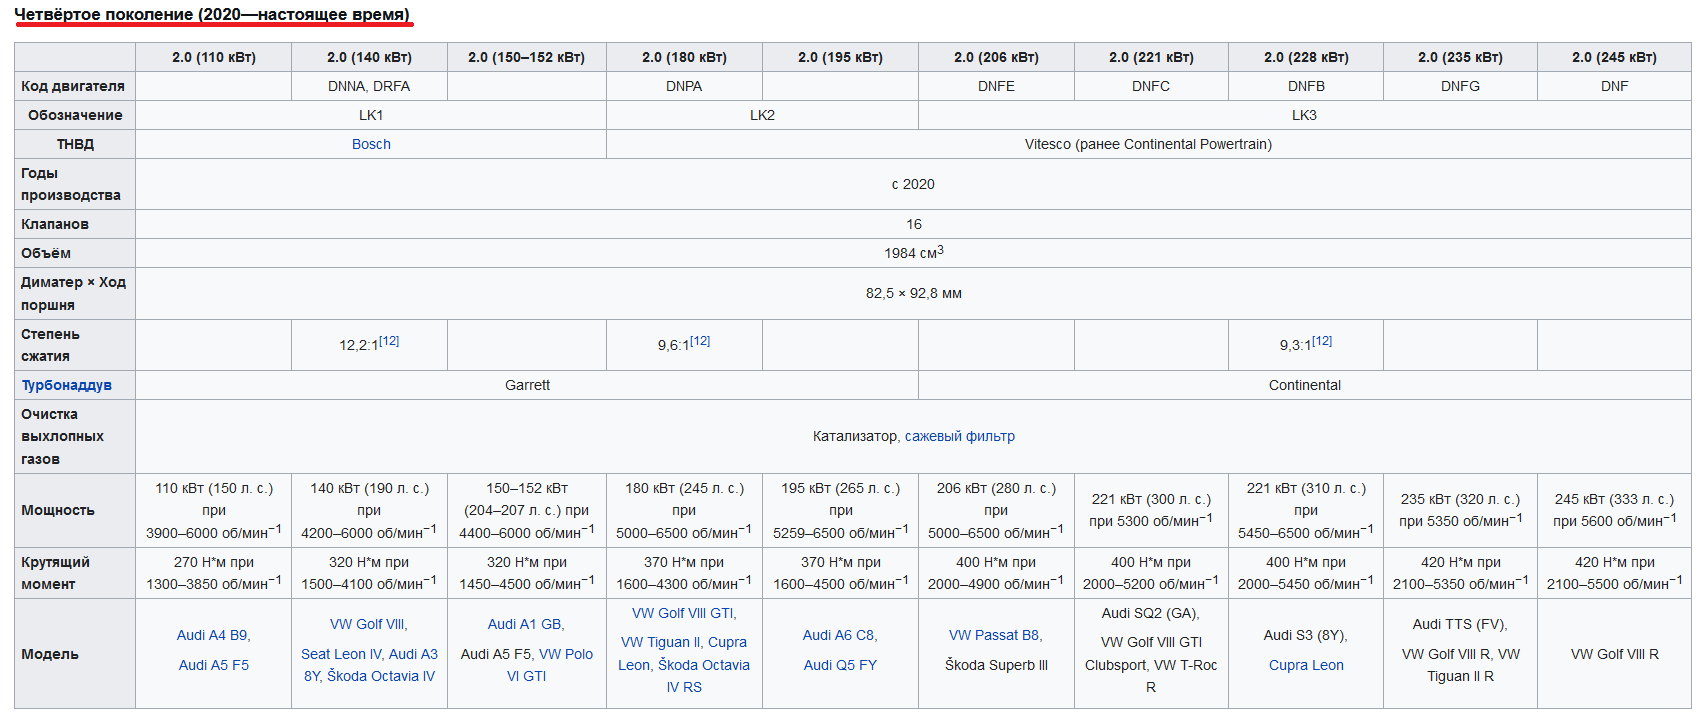Select the LK3 designation cell
Screen dimensions: 1701x724
[1304, 115]
